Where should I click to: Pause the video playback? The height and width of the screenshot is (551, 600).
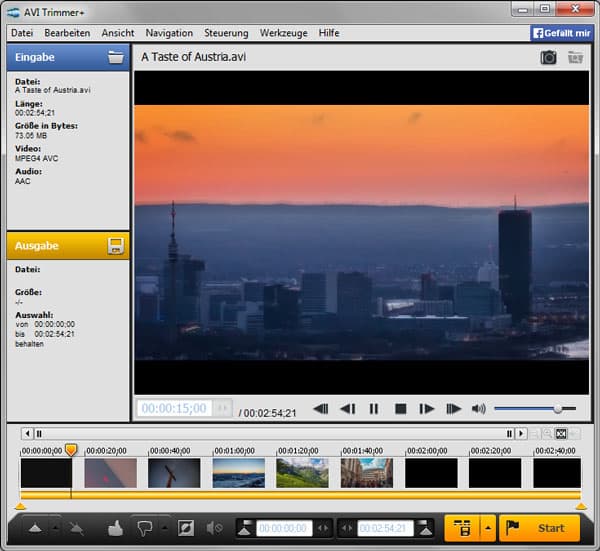374,408
